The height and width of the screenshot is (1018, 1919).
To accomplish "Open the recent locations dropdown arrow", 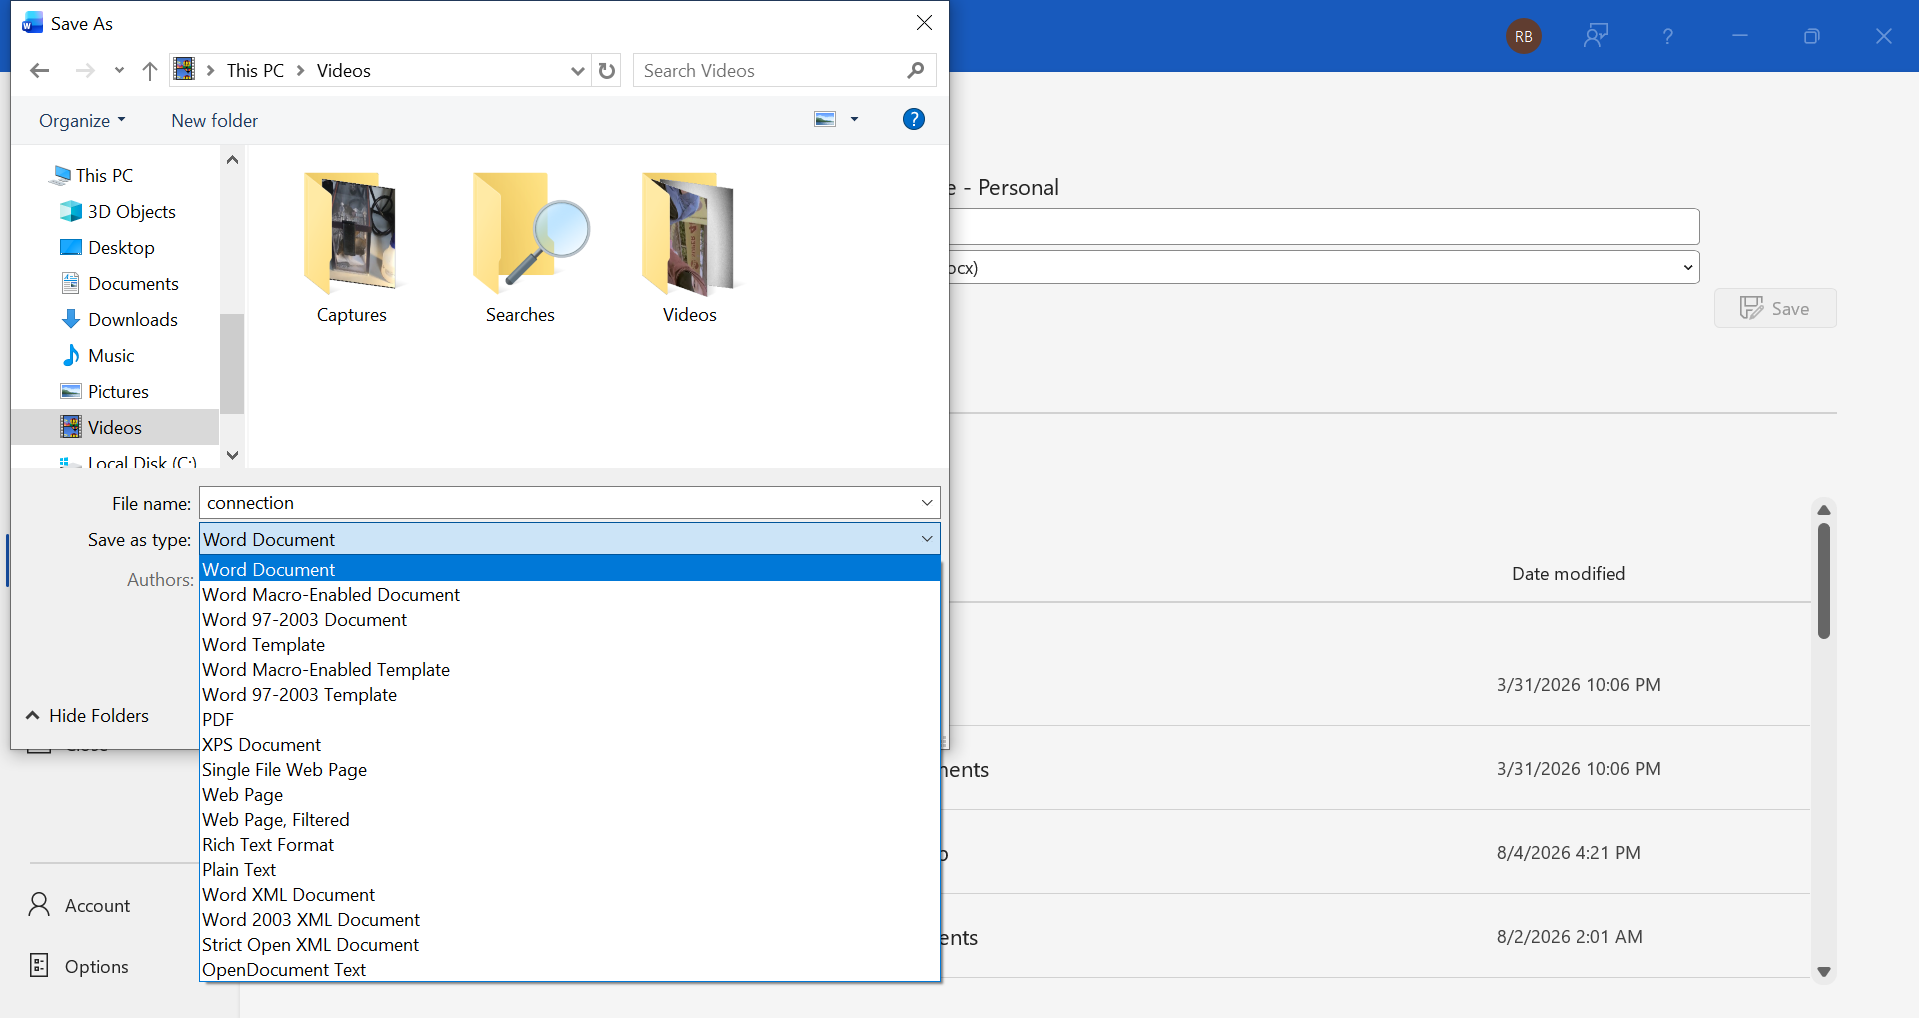I will 119,71.
